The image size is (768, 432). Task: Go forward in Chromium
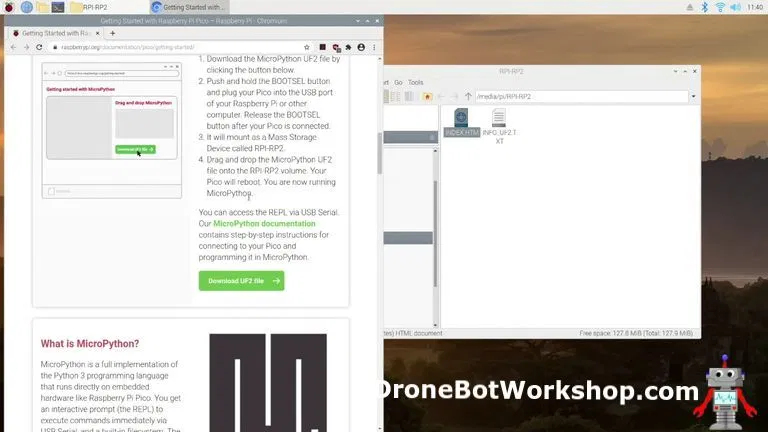coord(26,47)
